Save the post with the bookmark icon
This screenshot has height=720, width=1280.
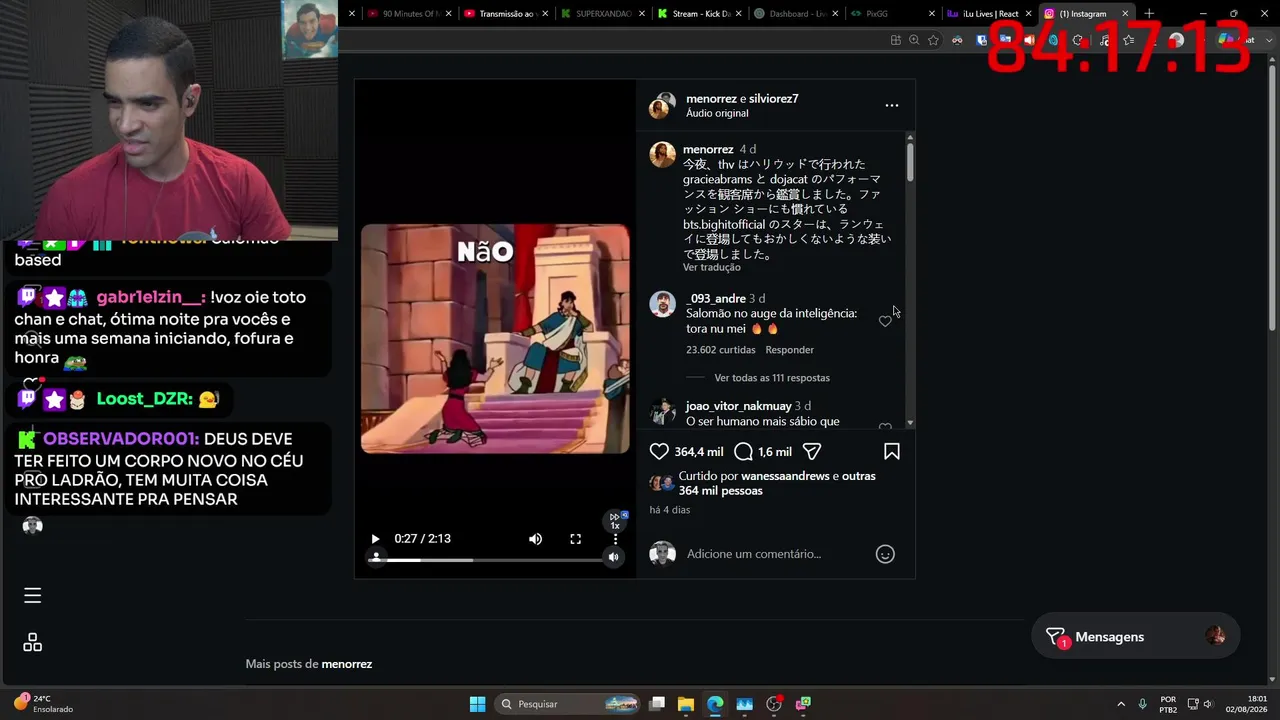point(892,452)
